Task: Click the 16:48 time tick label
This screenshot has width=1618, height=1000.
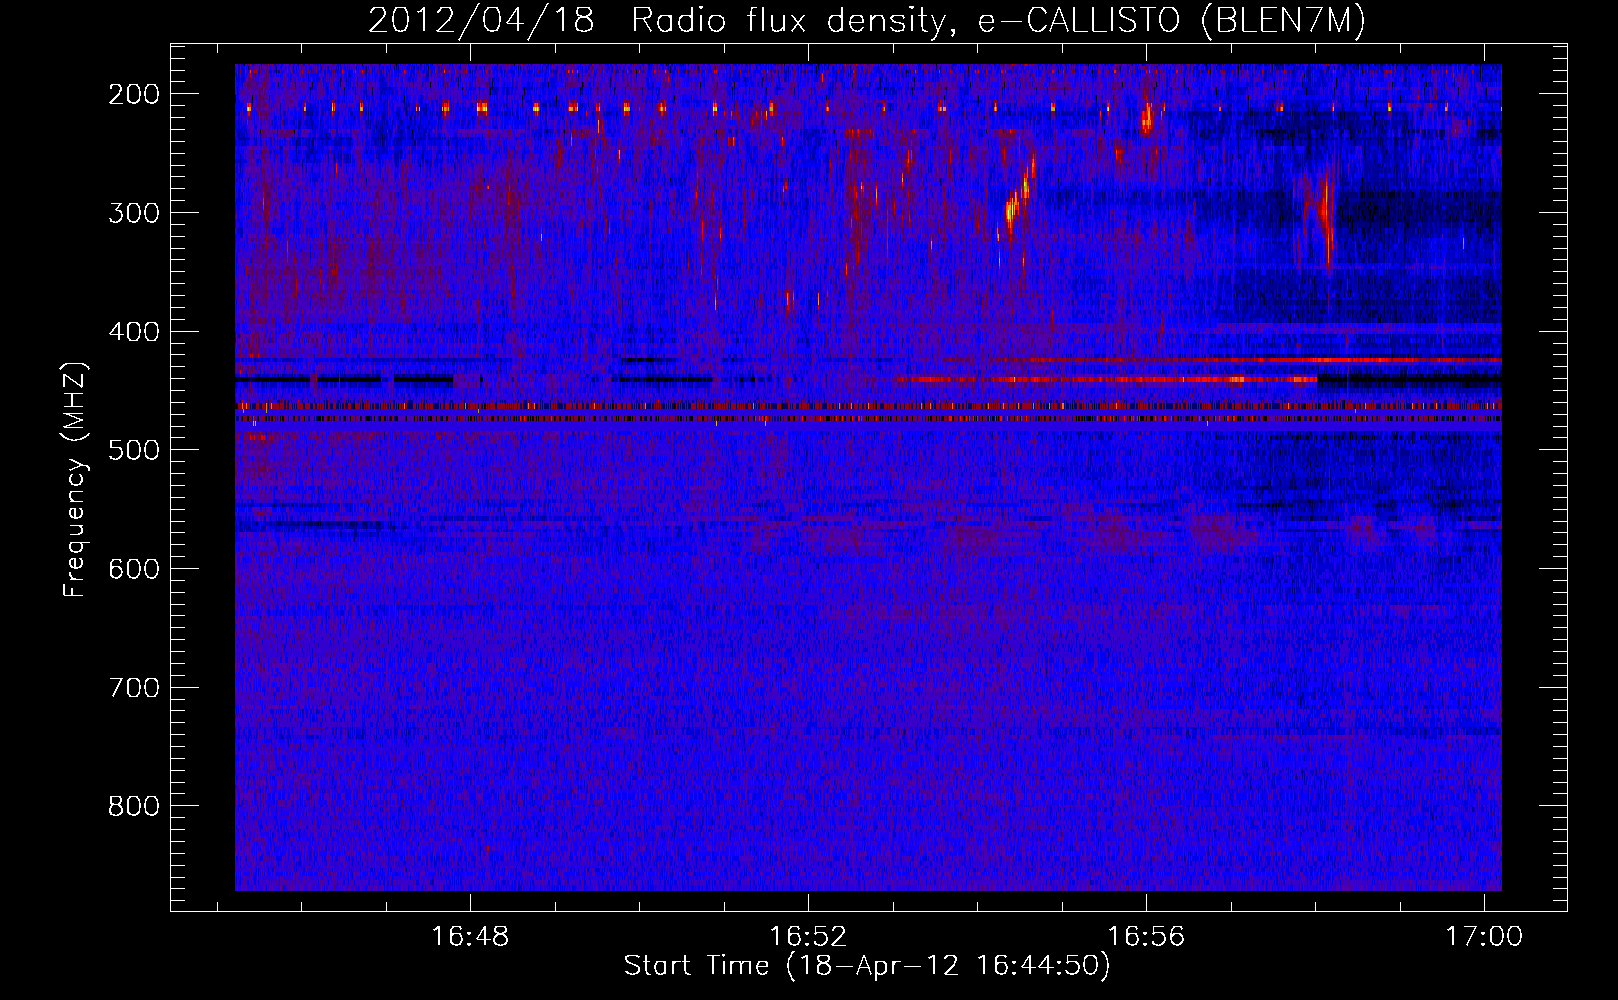Action: pos(470,937)
